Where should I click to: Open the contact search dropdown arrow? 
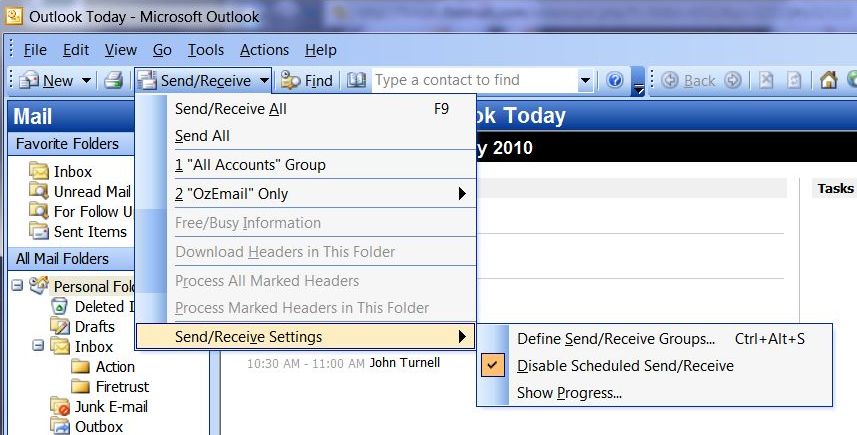(x=585, y=81)
